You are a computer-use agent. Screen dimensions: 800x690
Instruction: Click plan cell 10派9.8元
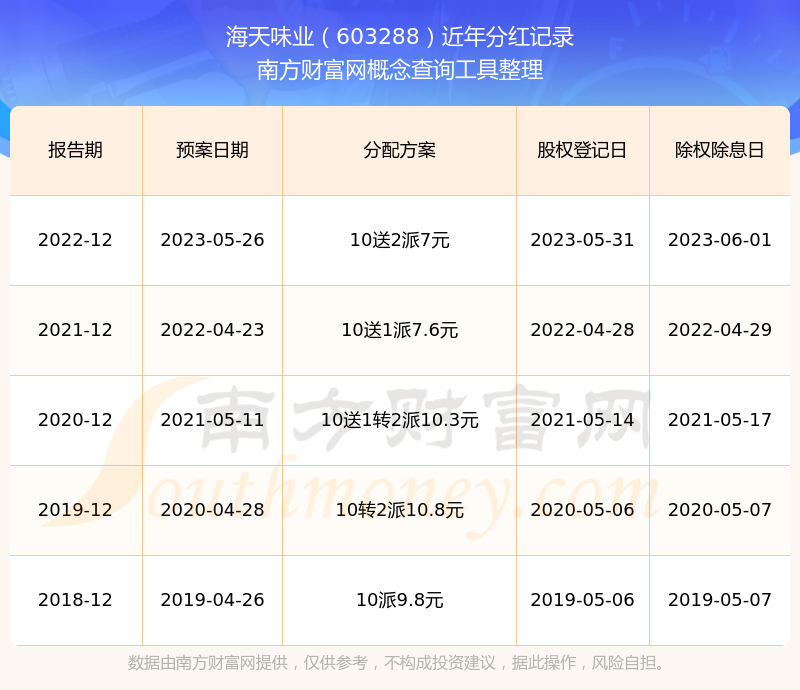[x=399, y=600]
